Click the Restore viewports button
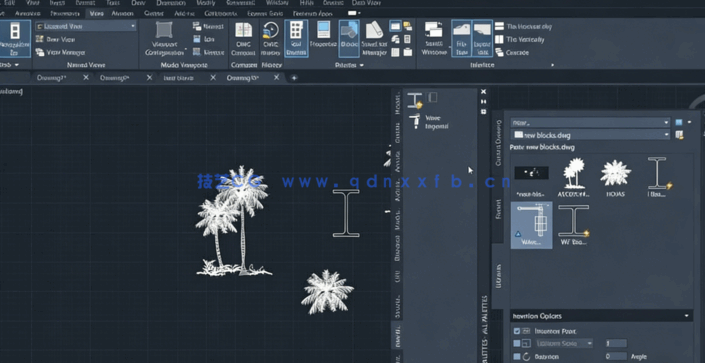 coord(208,52)
